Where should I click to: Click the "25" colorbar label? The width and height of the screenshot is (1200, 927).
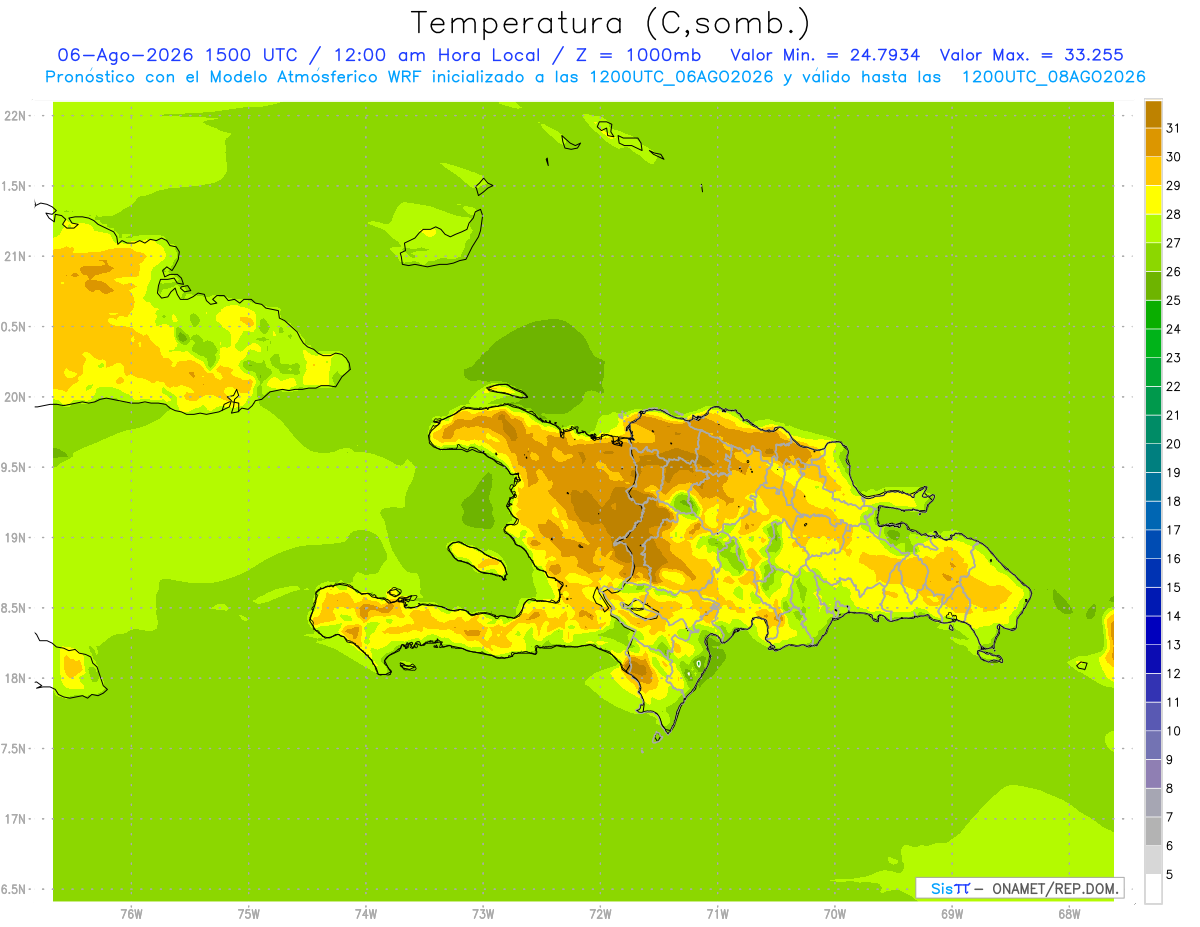click(1173, 300)
